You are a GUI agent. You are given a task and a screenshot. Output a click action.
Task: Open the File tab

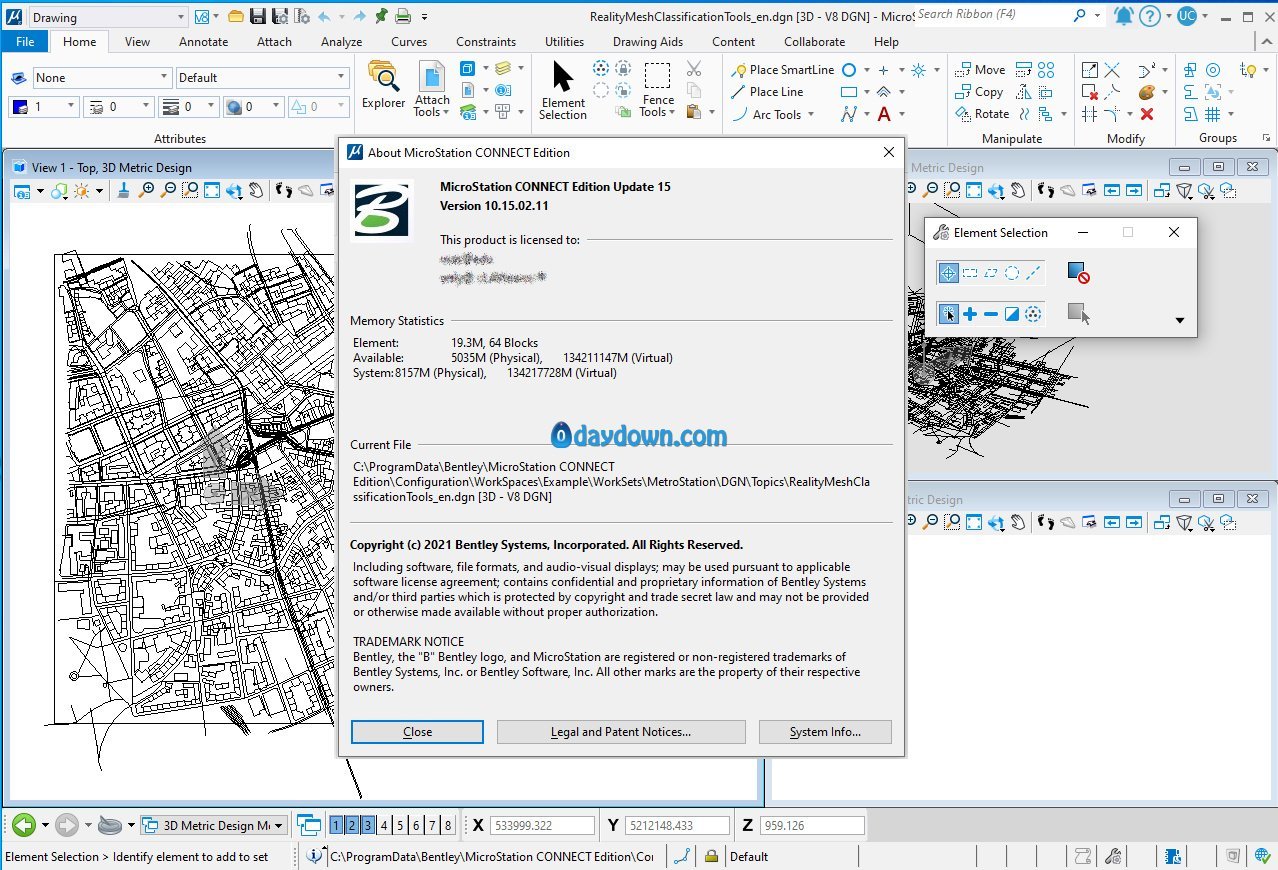(x=25, y=42)
